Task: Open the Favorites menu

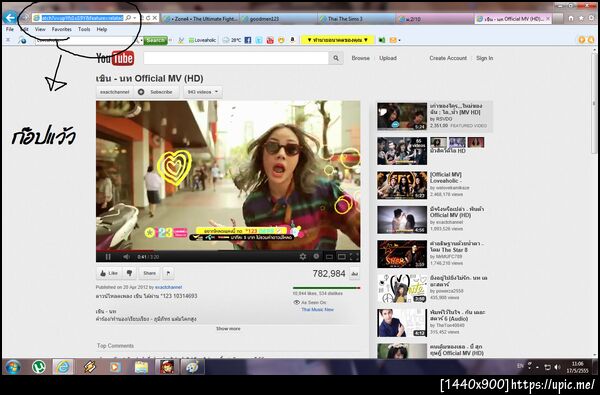Action: (62, 29)
